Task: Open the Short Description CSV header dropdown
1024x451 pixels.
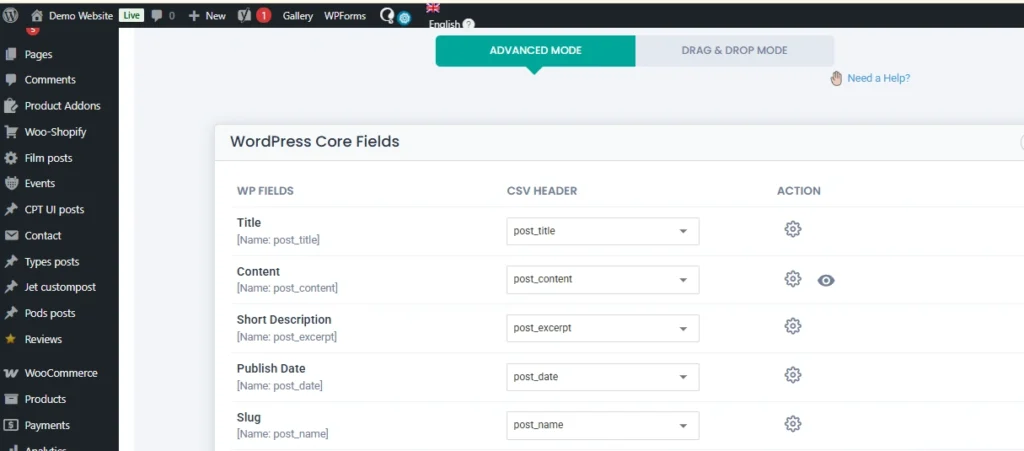Action: (603, 328)
